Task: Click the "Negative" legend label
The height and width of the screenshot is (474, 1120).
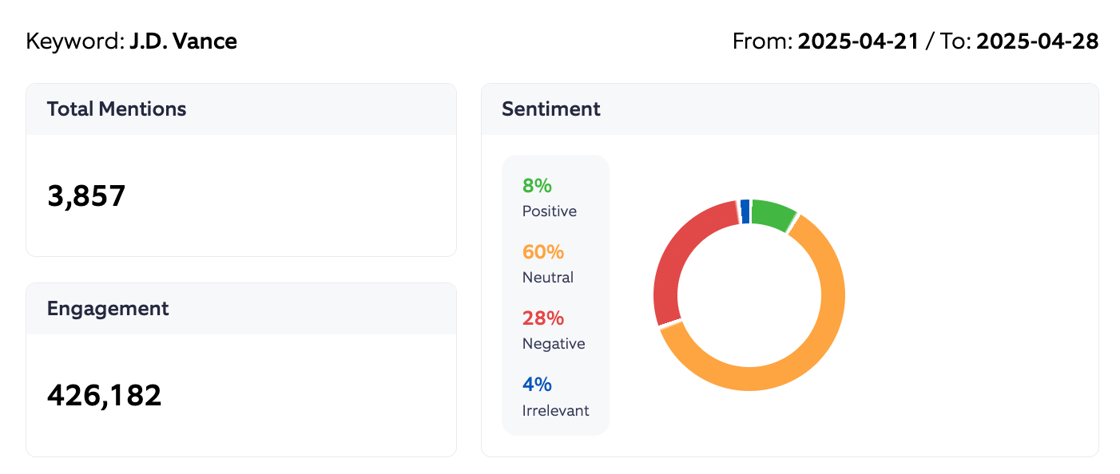Action: pos(553,344)
